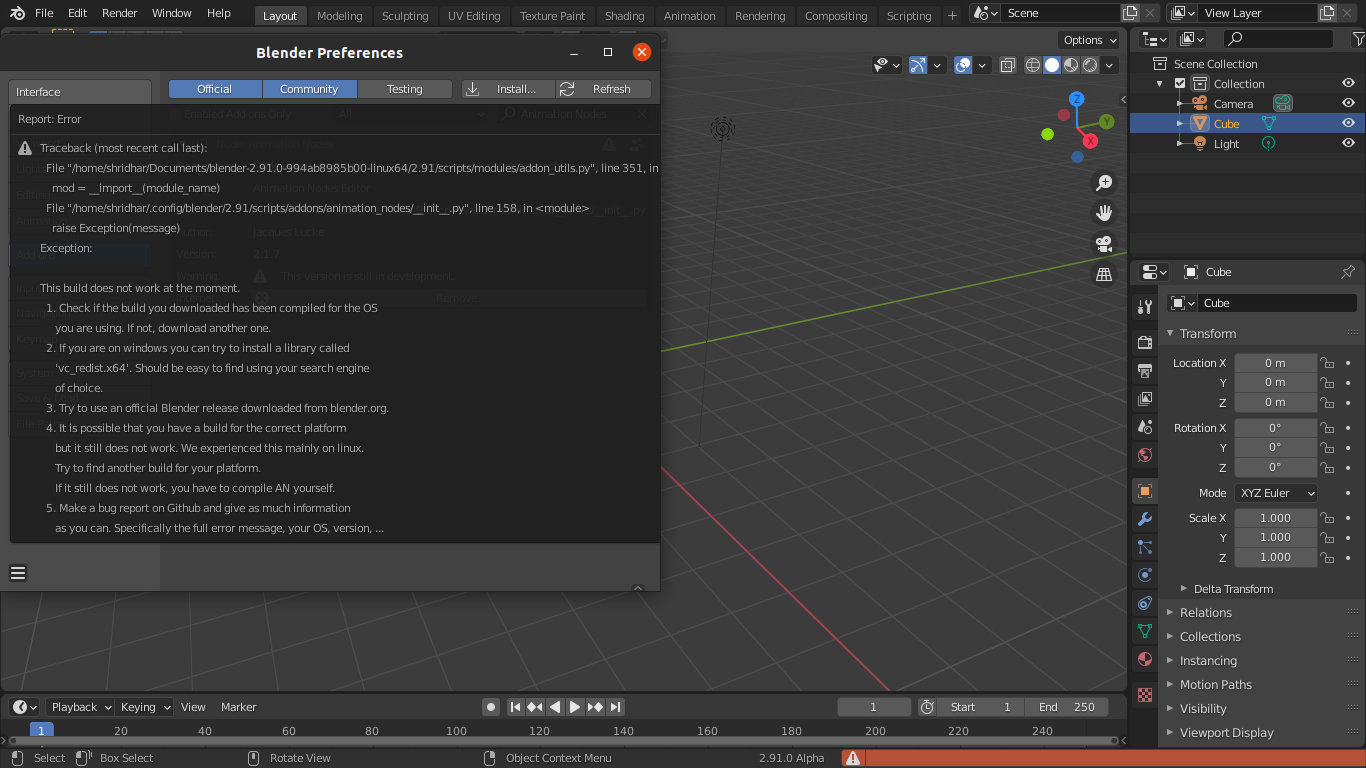Switch viewport to Material Preview shading
Image resolution: width=1366 pixels, height=768 pixels.
[1071, 64]
